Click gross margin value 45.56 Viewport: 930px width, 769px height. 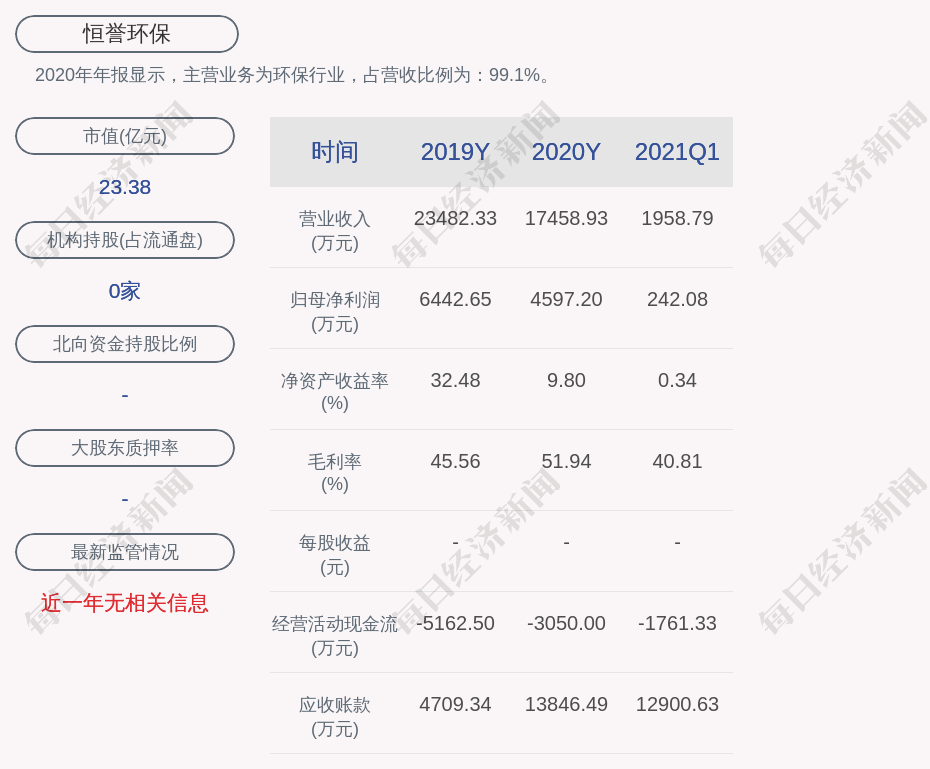(455, 461)
